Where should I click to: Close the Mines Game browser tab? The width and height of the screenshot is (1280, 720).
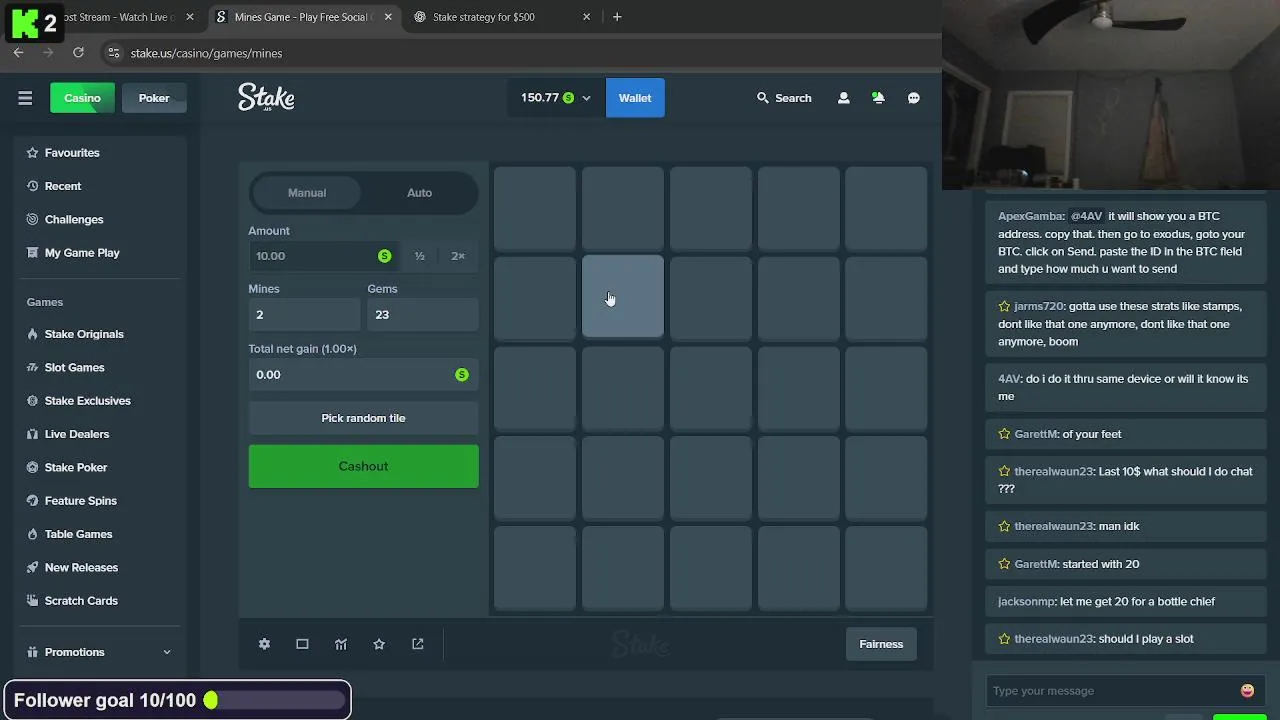click(x=388, y=17)
